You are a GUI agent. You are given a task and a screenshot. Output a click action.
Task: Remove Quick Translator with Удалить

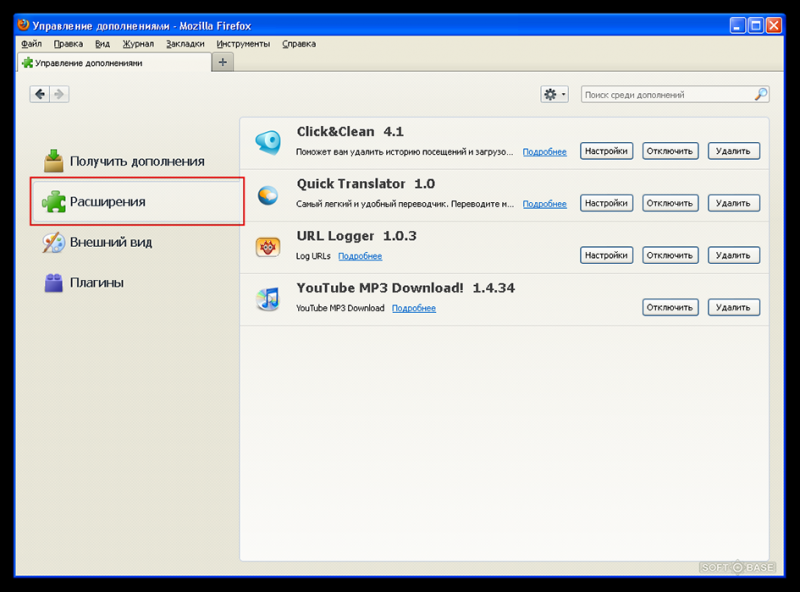click(x=734, y=203)
